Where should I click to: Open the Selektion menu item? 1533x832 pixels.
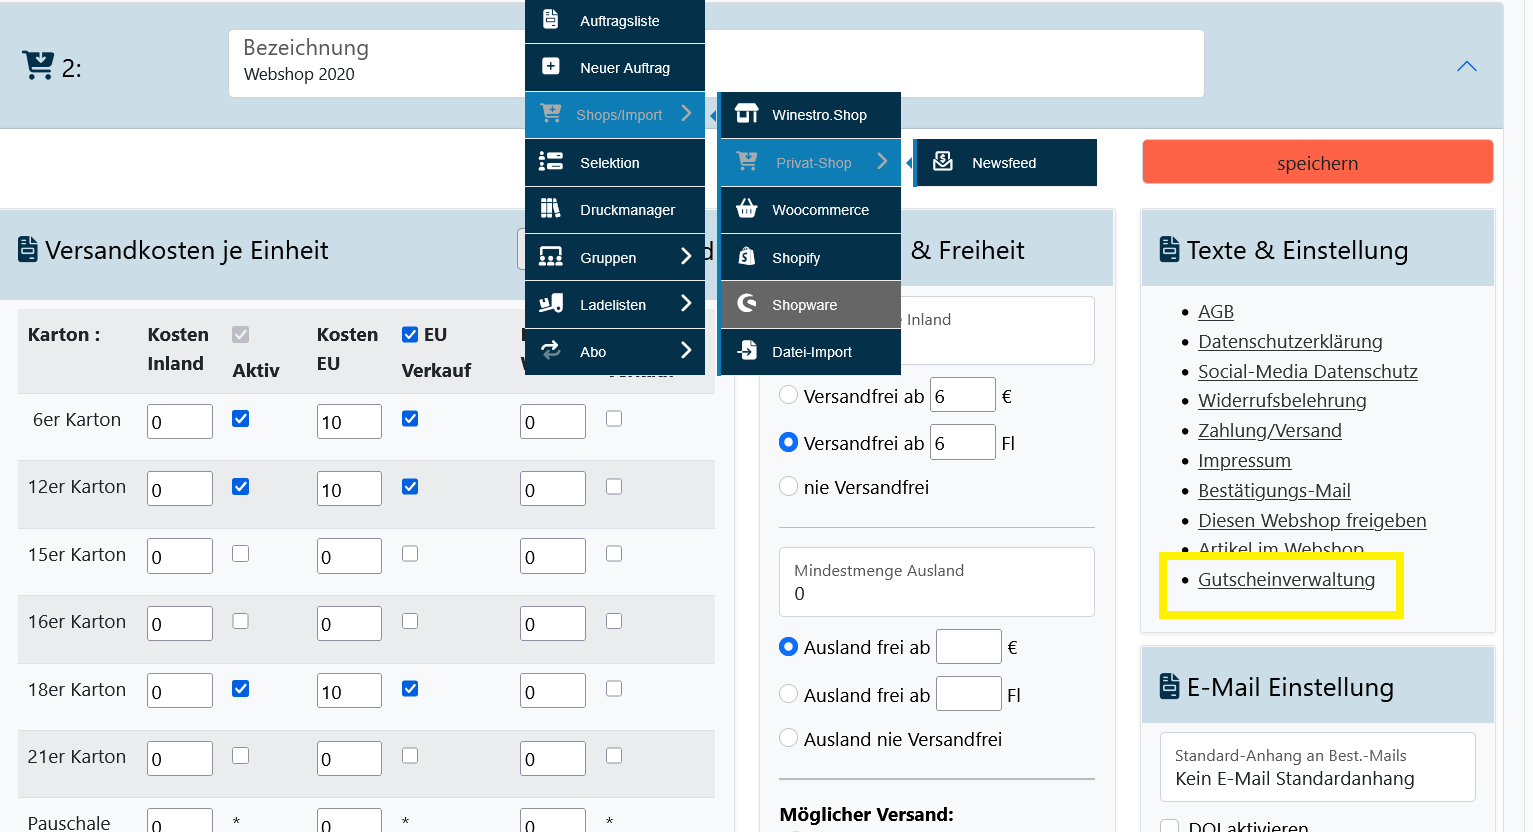(x=609, y=163)
